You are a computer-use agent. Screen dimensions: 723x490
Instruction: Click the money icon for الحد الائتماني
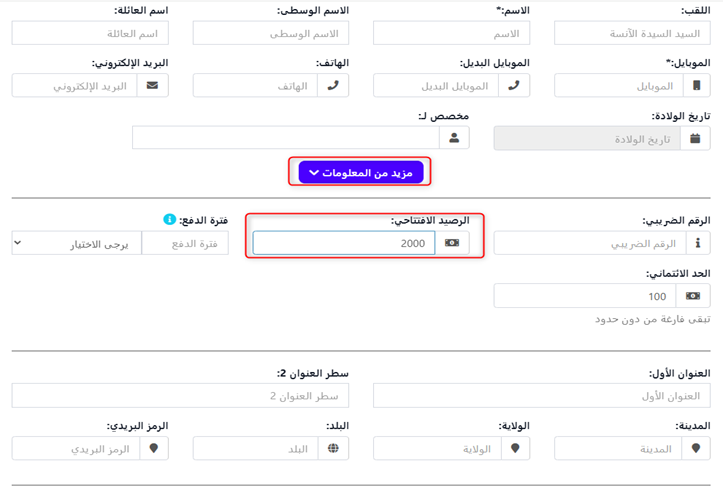tap(693, 296)
